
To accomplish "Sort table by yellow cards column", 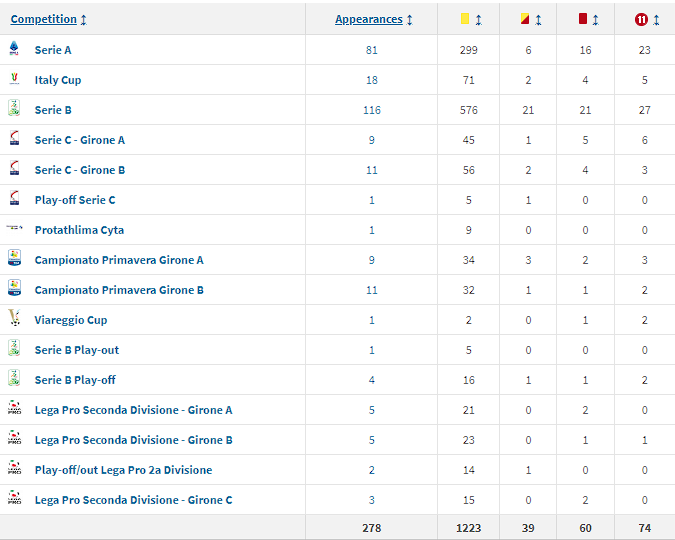I will [470, 20].
